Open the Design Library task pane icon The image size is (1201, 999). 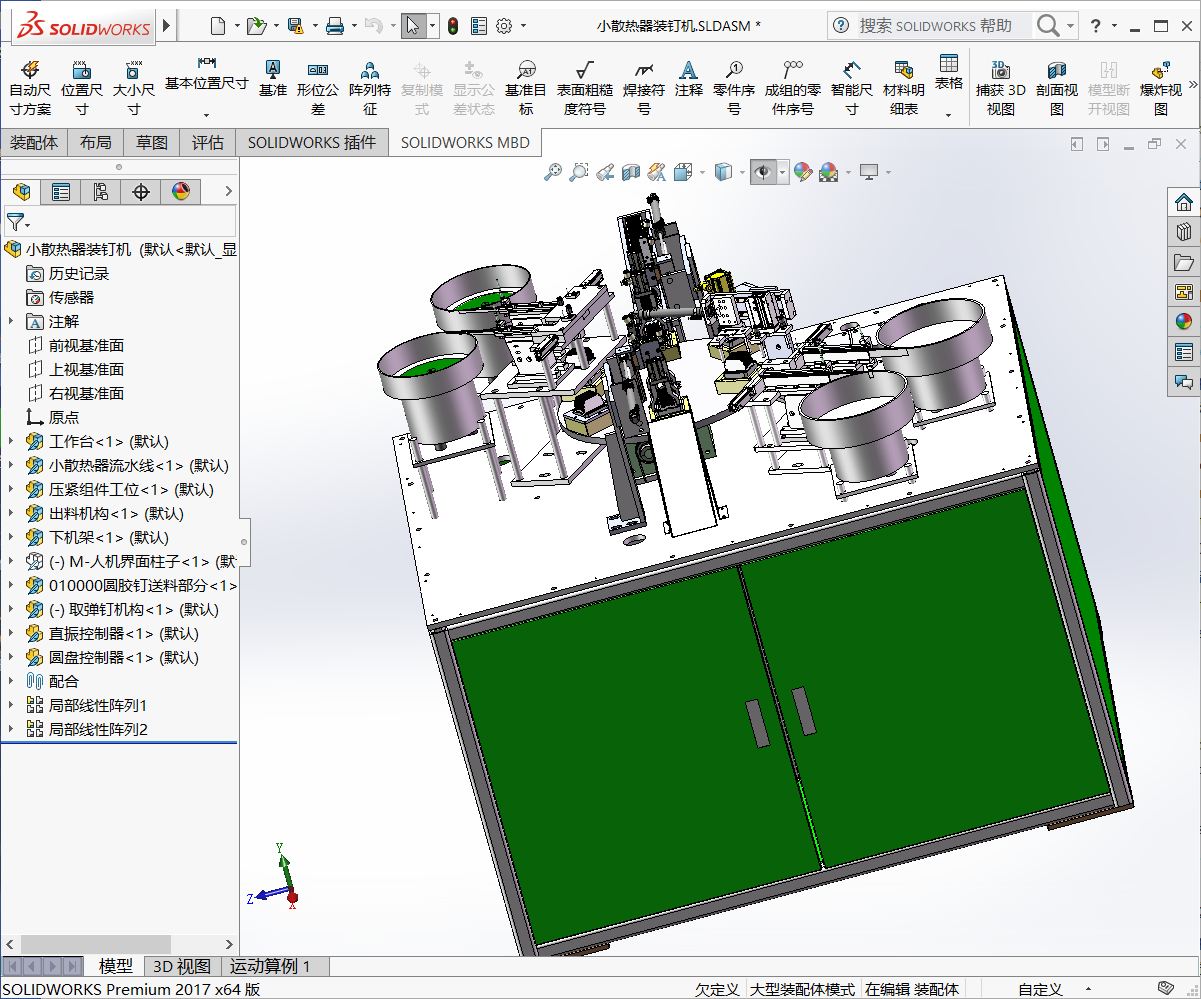1184,232
